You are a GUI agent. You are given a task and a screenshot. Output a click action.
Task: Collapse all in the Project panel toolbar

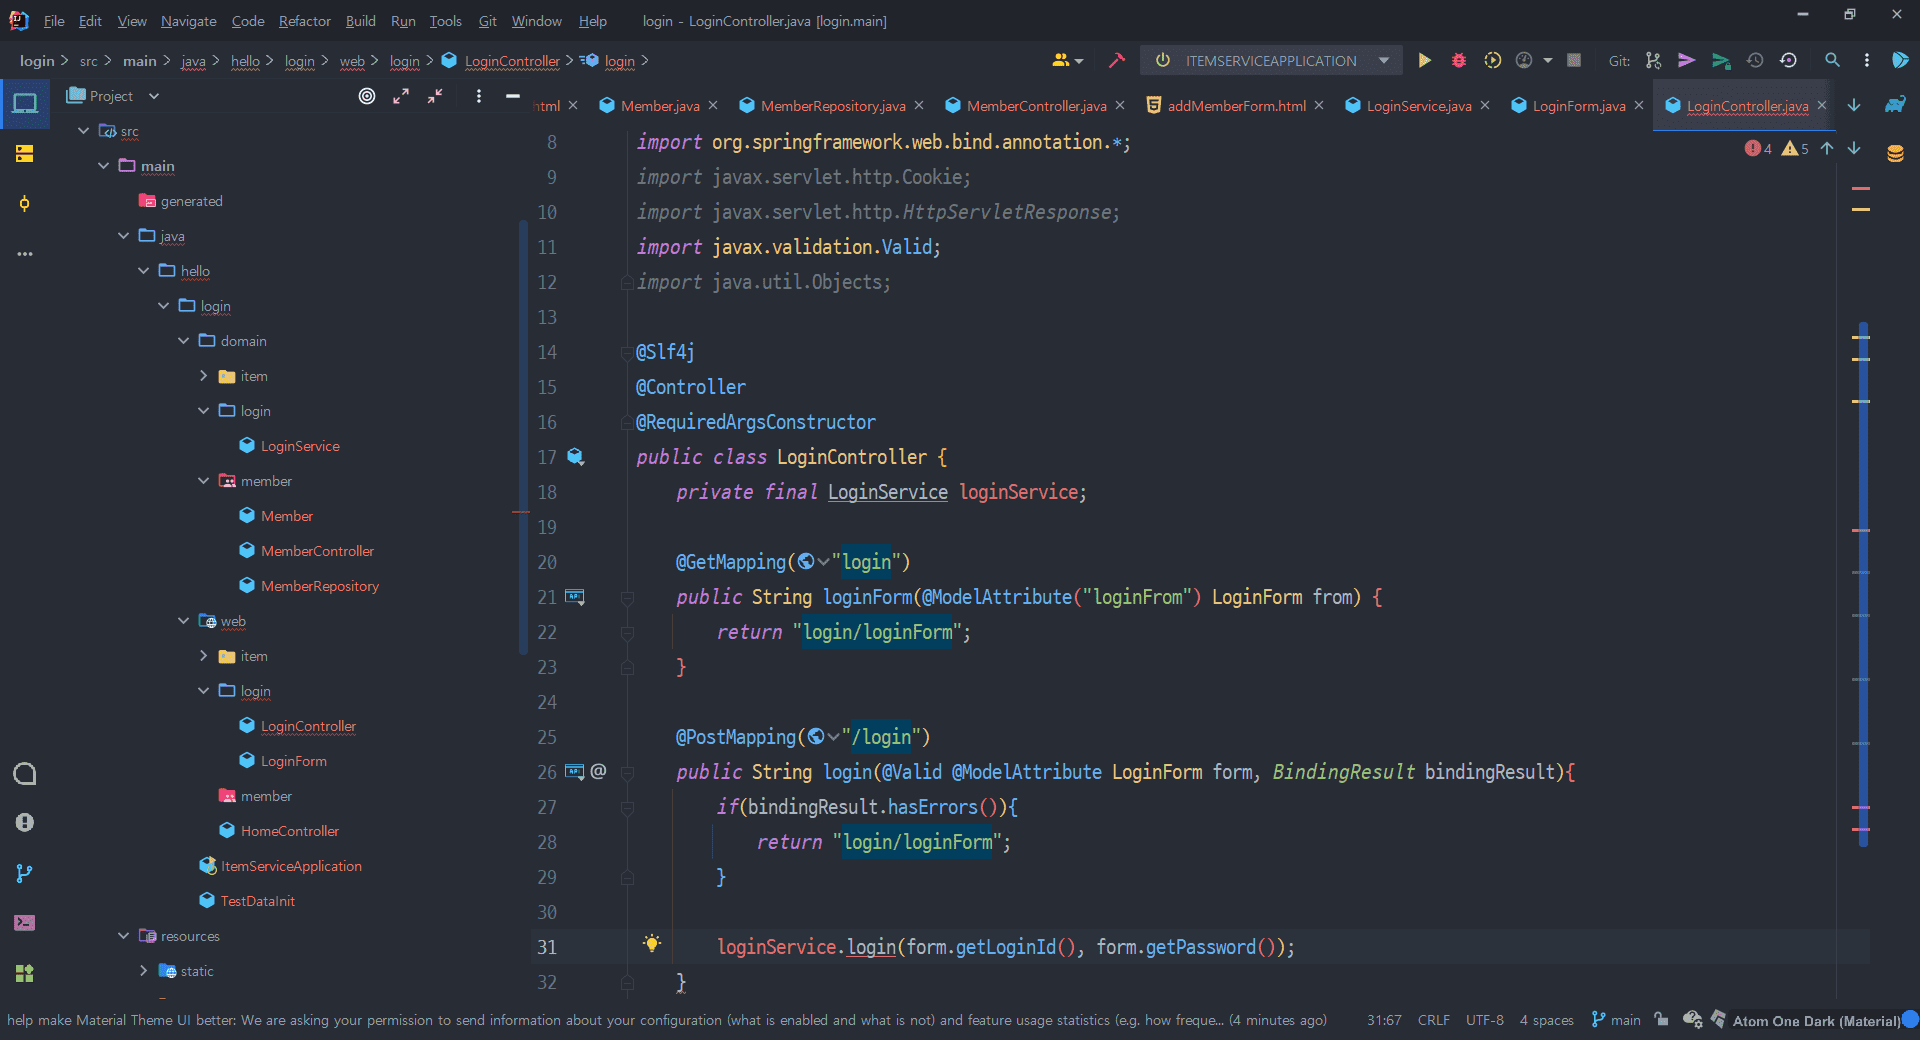click(435, 96)
